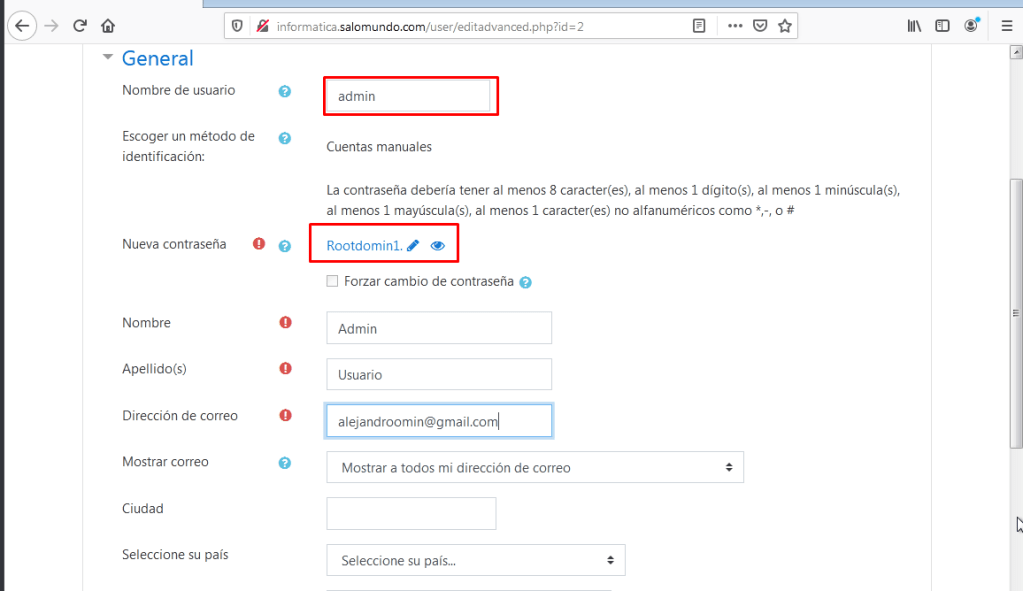Click the Apellido(s) field containing Usuario

click(x=439, y=374)
